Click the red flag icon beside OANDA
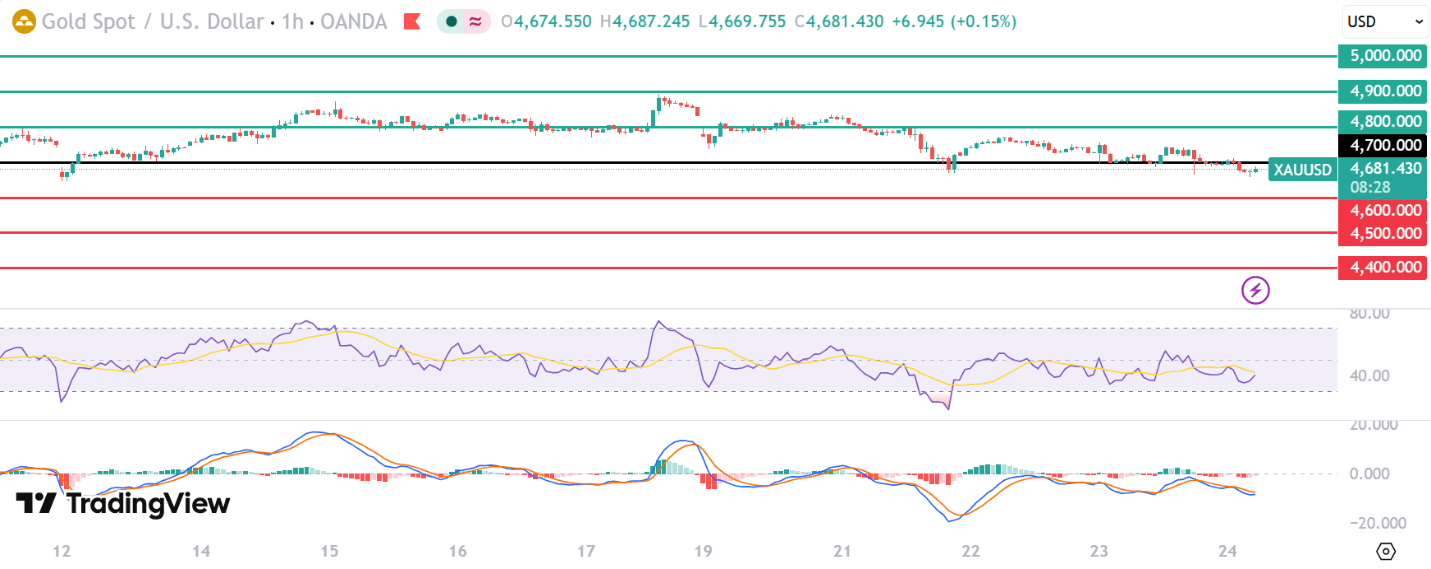This screenshot has height=569, width=1431. 411,21
